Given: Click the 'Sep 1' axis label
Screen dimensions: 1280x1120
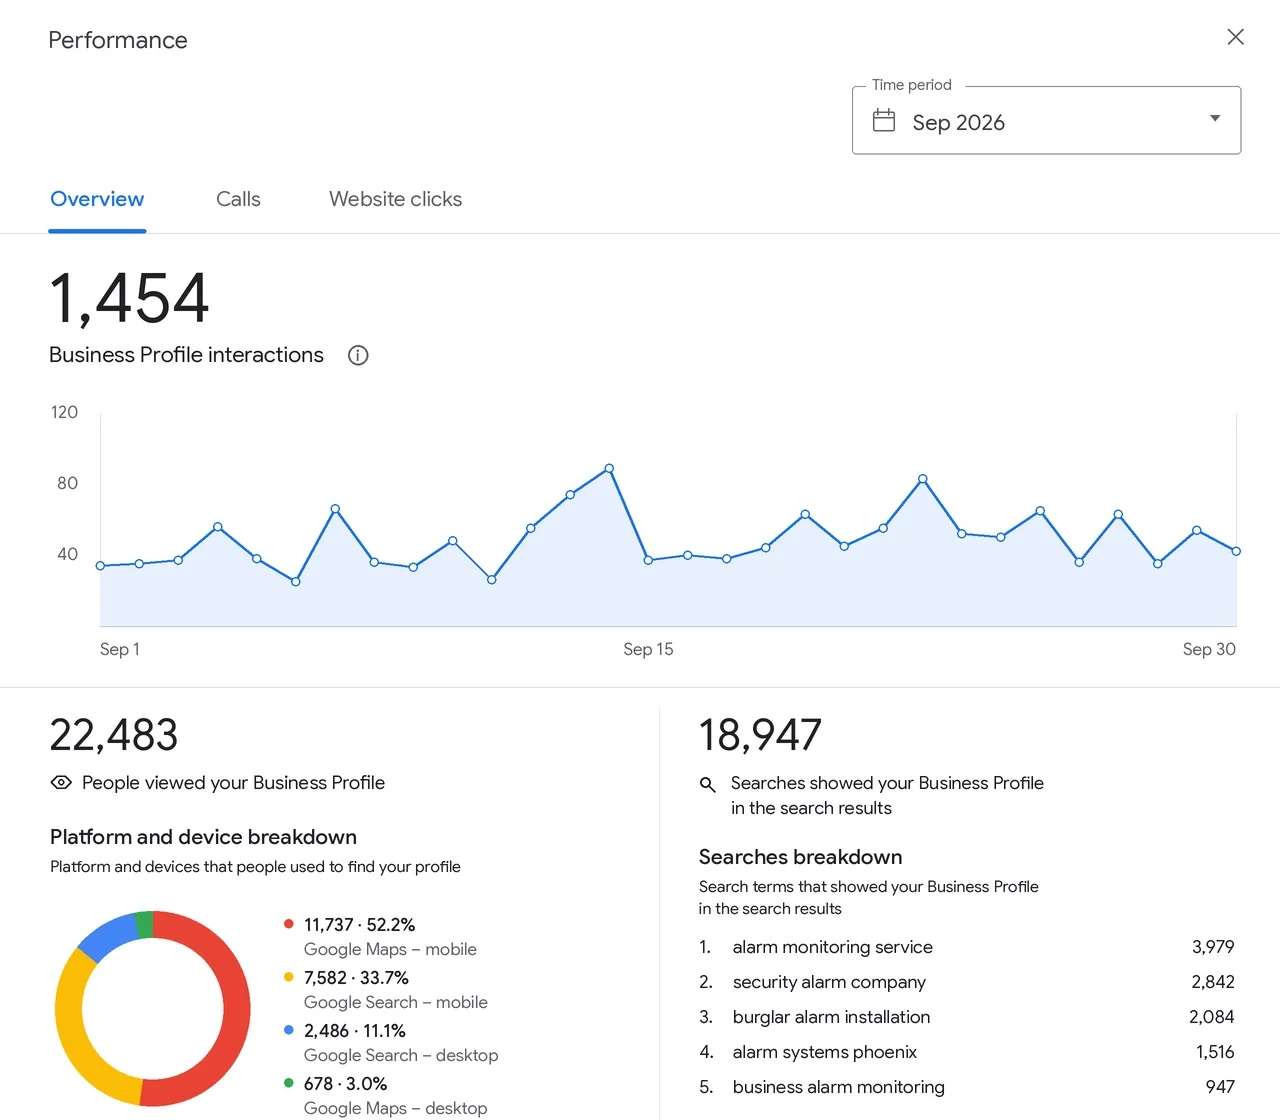Looking at the screenshot, I should tap(120, 649).
